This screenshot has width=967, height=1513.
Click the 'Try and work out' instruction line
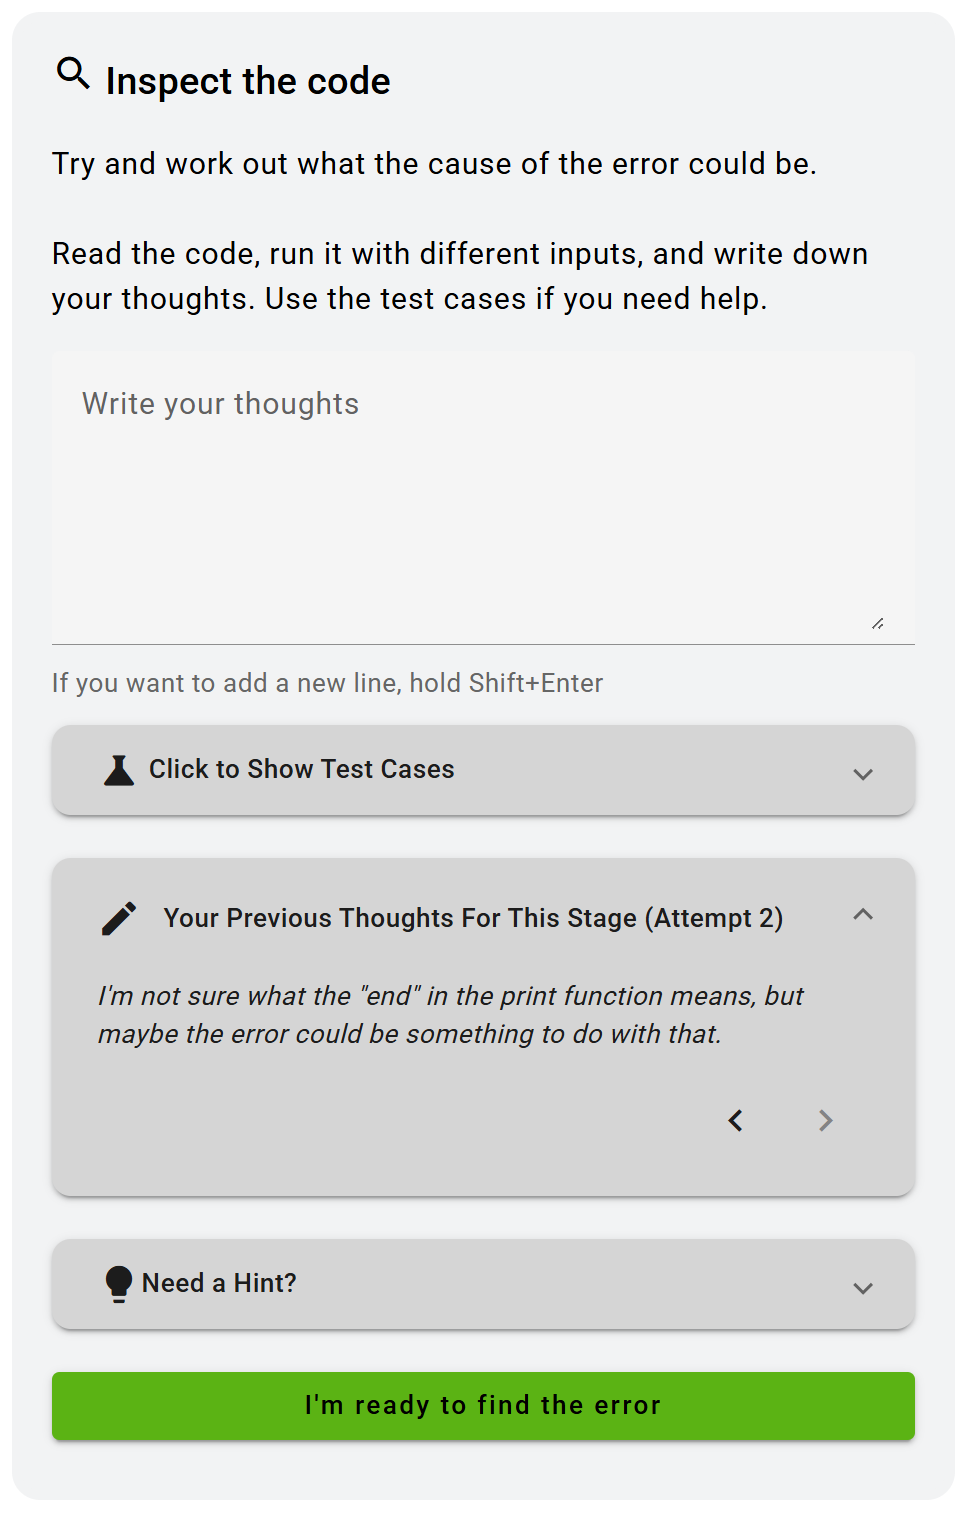[x=434, y=164]
